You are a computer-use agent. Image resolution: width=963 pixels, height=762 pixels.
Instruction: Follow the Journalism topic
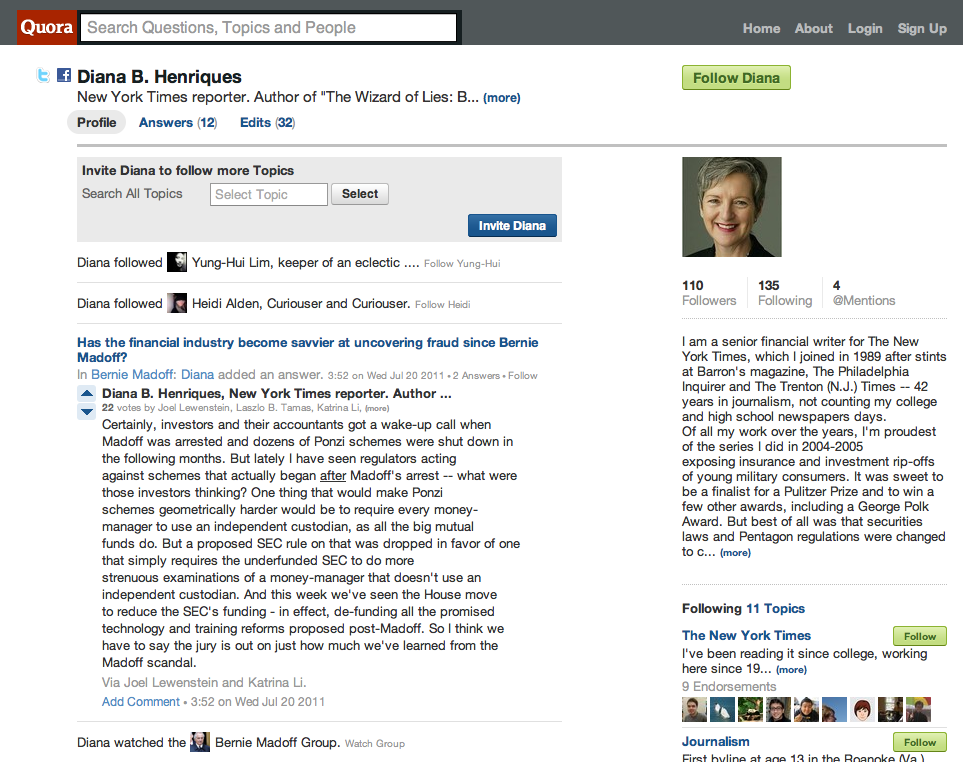[919, 742]
